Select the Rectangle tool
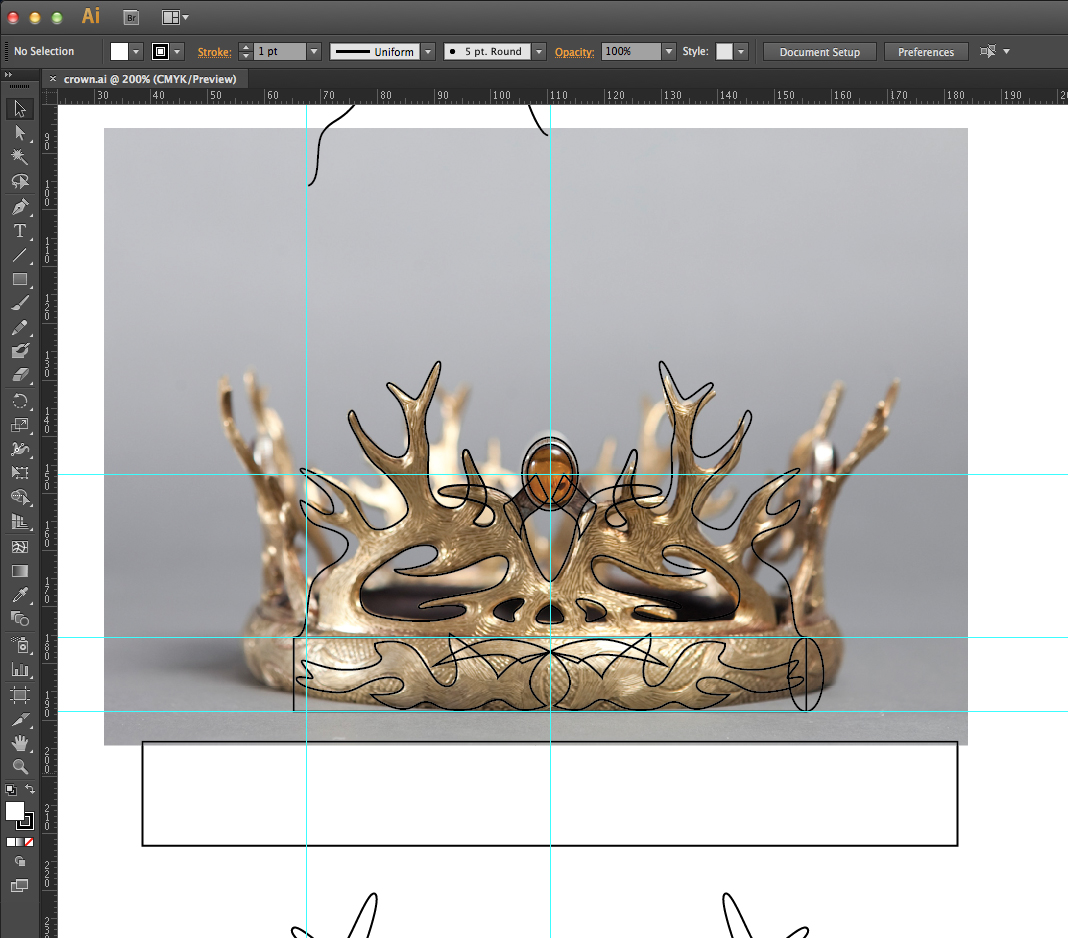The height and width of the screenshot is (938, 1068). (x=20, y=279)
